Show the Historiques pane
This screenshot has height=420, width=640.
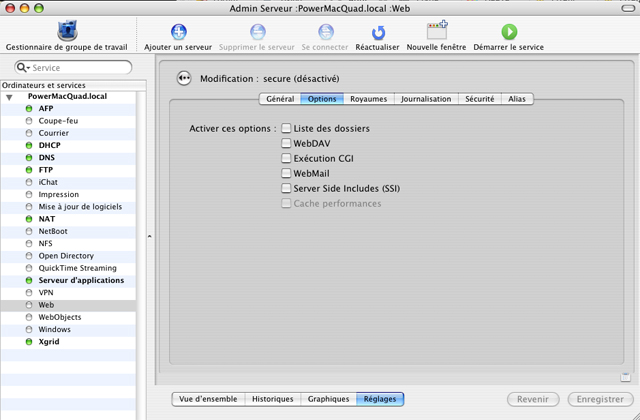coord(273,399)
